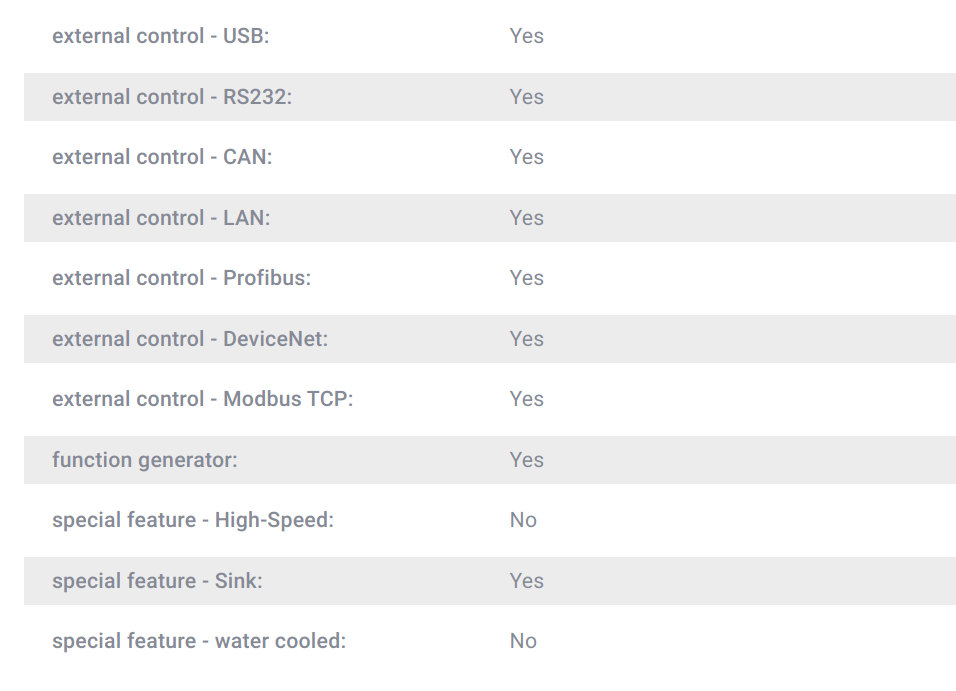The width and height of the screenshot is (956, 691).
Task: Click the No value for water cooled
Action: [x=523, y=641]
